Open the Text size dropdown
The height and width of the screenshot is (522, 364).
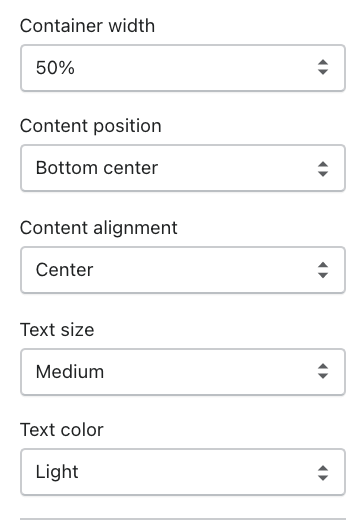tap(183, 372)
